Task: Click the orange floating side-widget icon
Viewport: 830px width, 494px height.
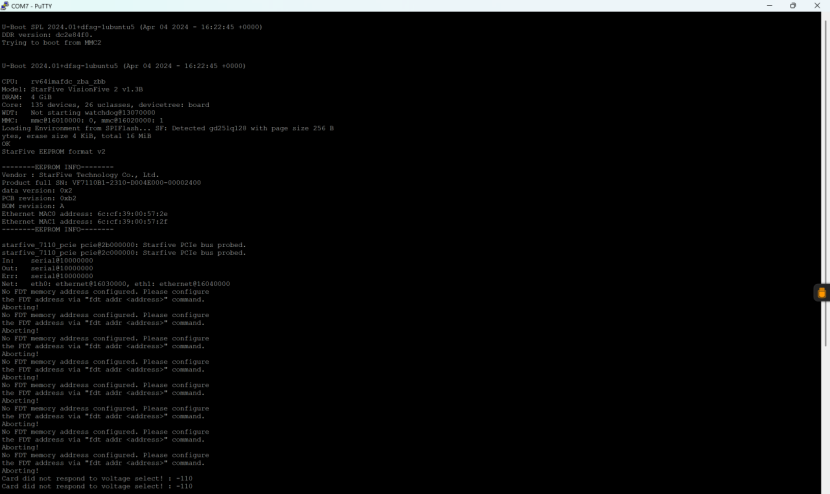Action: [821, 293]
